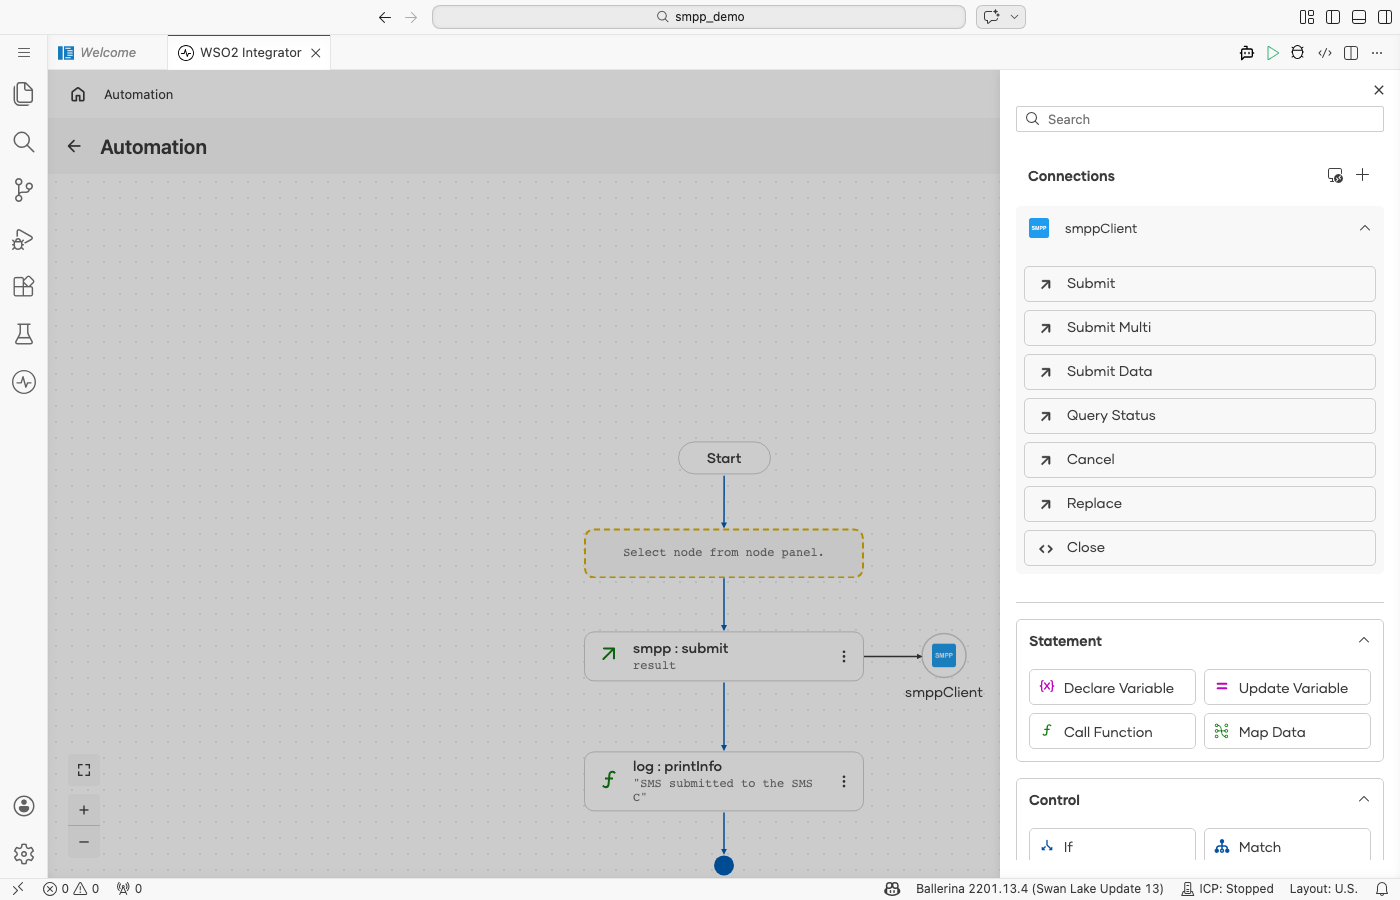The image size is (1400, 900).
Task: Go back using Automation back arrow
Action: 74,147
